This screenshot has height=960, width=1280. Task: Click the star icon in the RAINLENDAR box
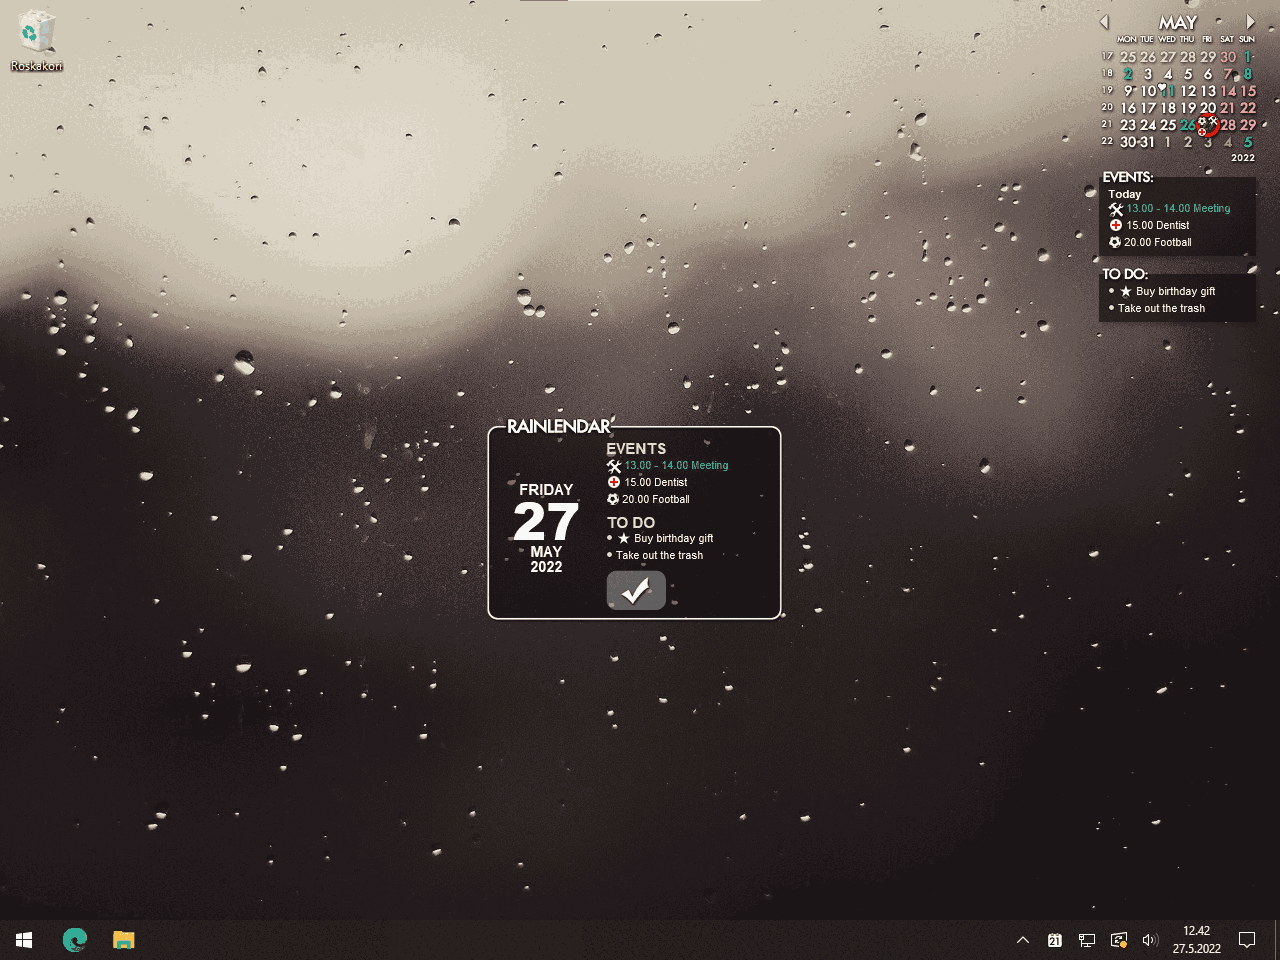point(624,538)
